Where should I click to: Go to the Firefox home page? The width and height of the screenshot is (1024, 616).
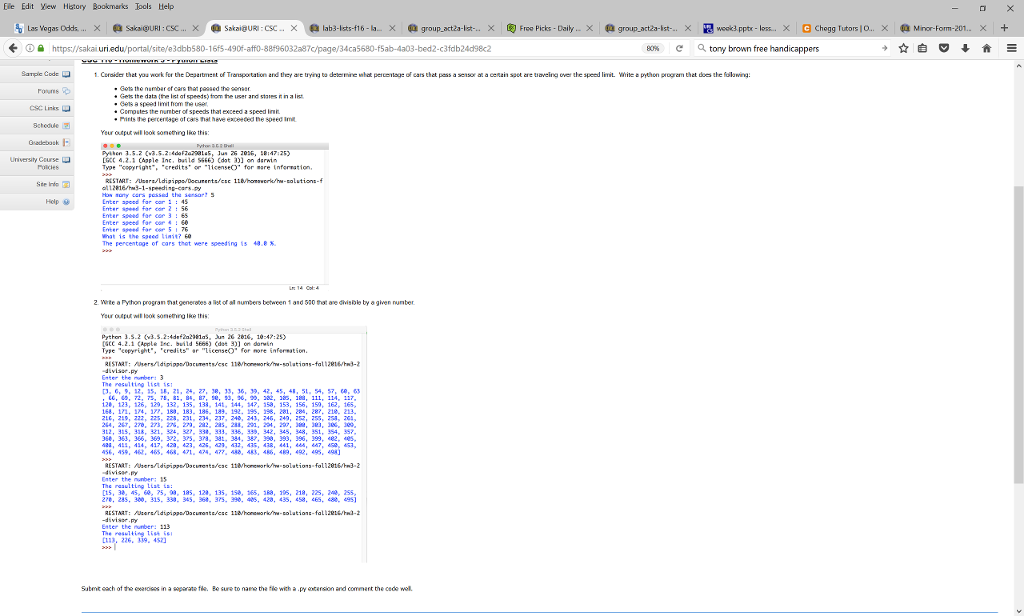987,46
